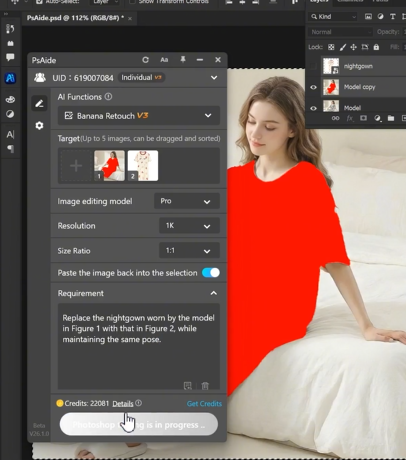This screenshot has width=406, height=460.
Task: Click the in-progress generate button
Action: (x=139, y=424)
